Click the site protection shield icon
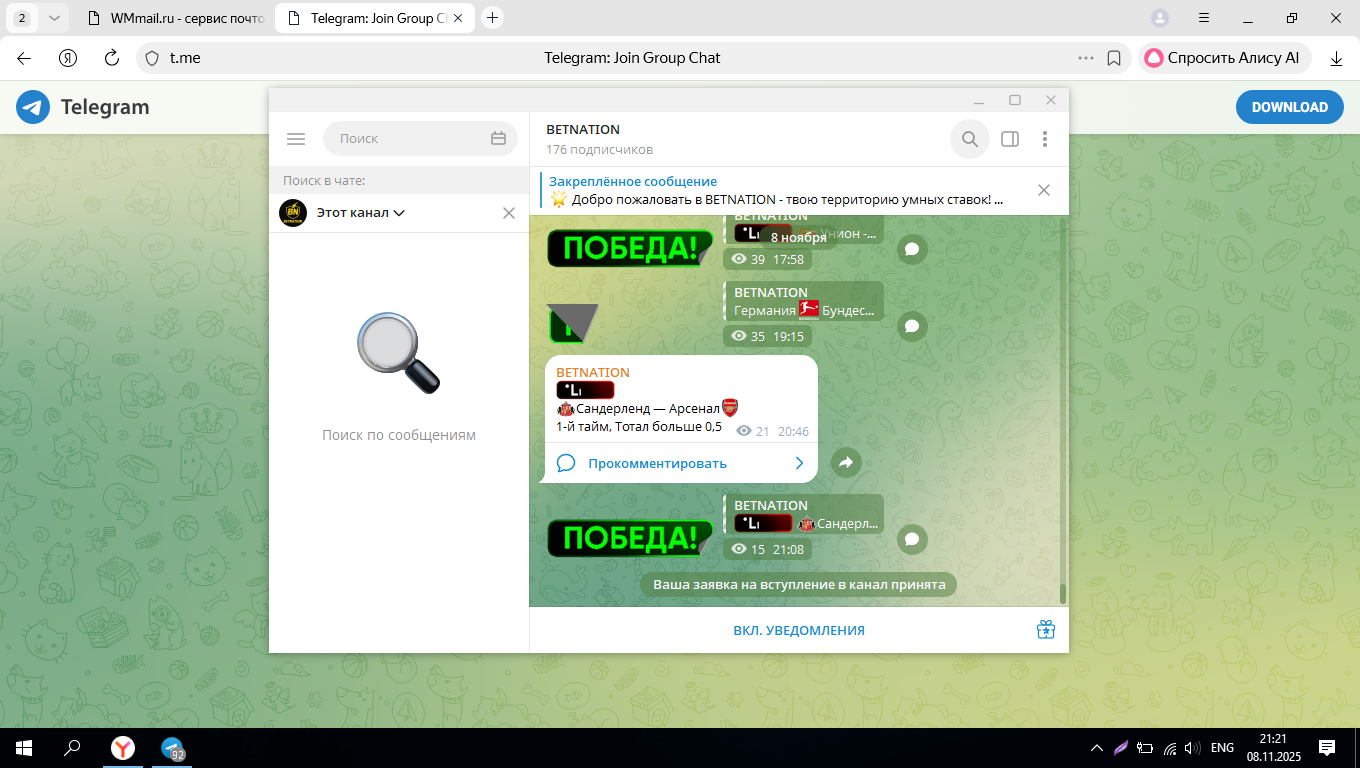The image size is (1360, 768). click(x=152, y=58)
